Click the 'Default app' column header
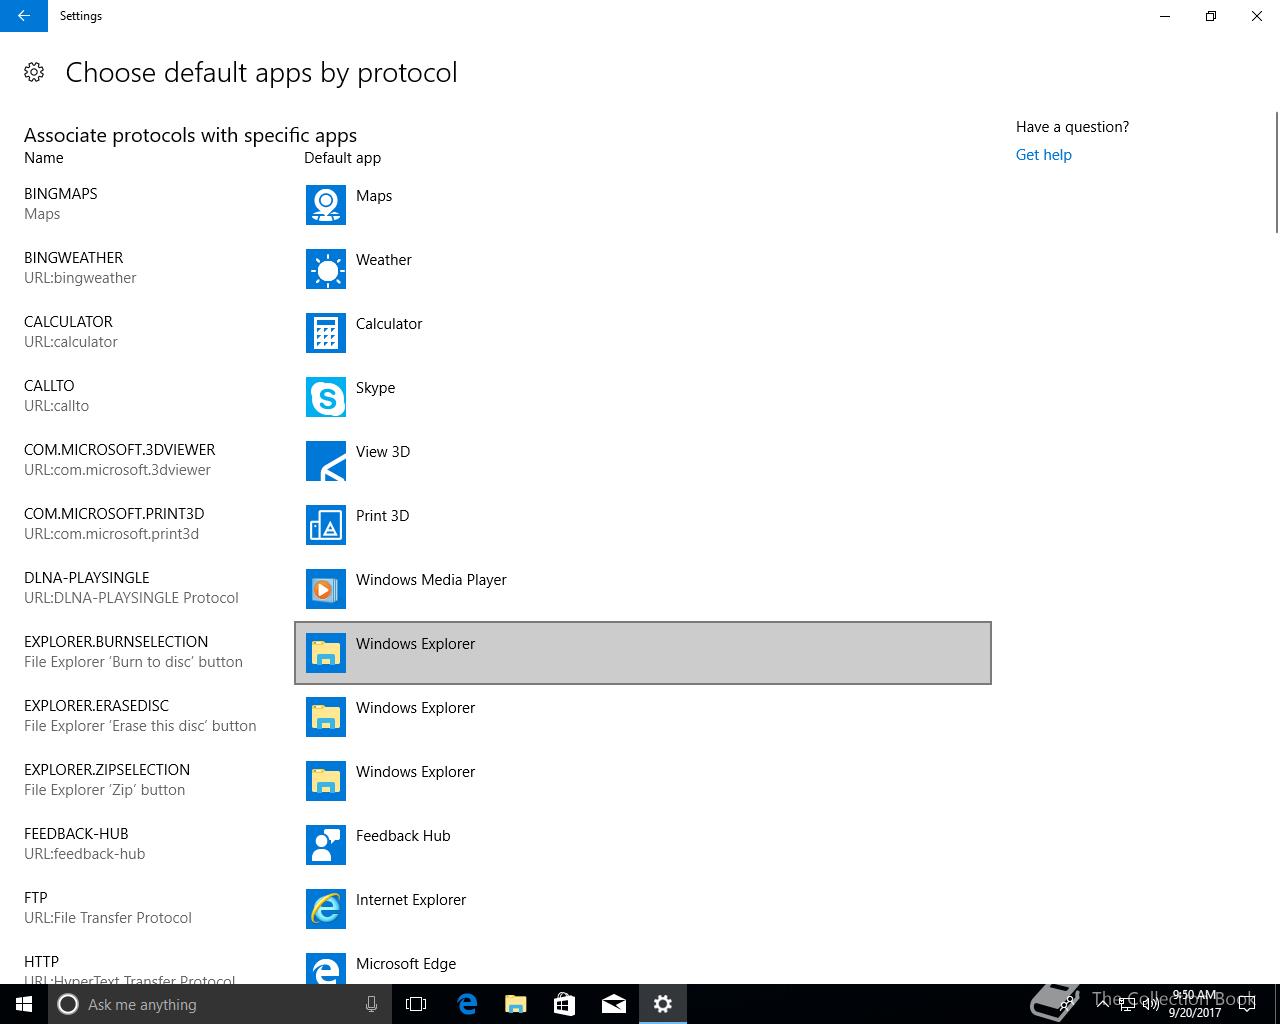 click(x=342, y=158)
